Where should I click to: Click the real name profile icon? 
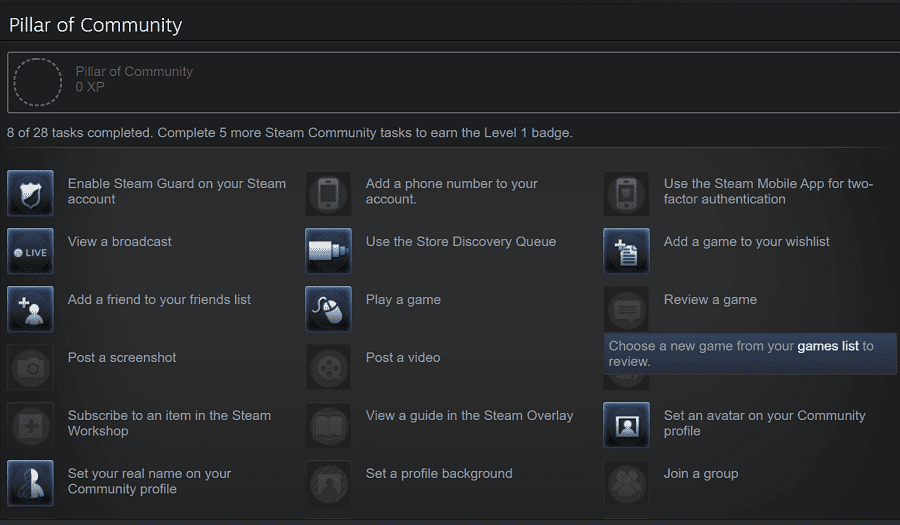pos(30,483)
